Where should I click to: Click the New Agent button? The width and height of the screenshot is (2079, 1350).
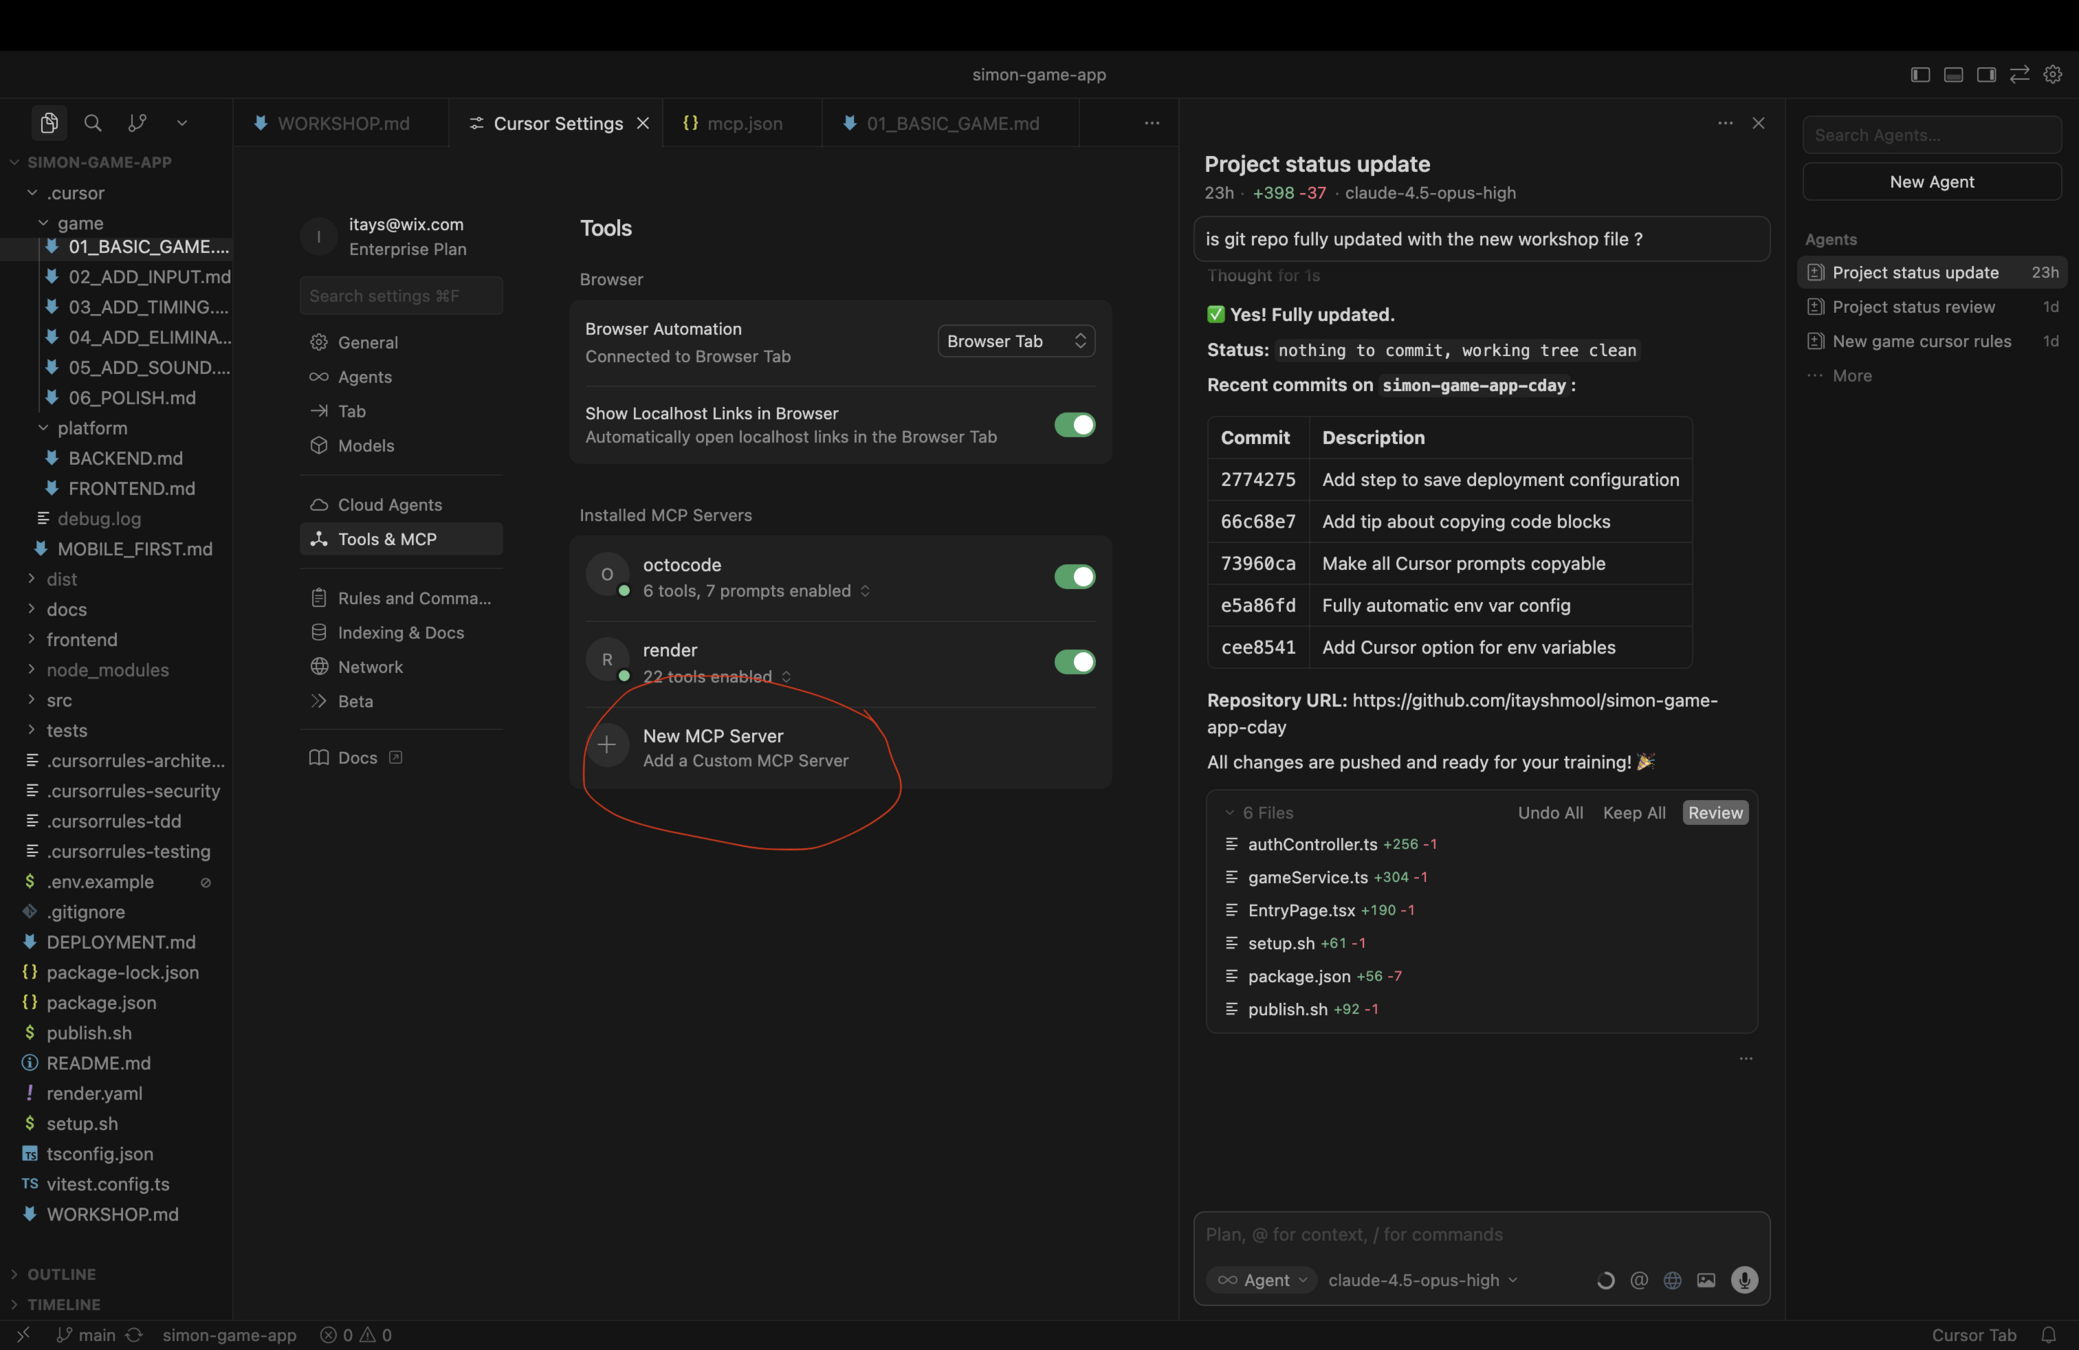pyautogui.click(x=1931, y=181)
